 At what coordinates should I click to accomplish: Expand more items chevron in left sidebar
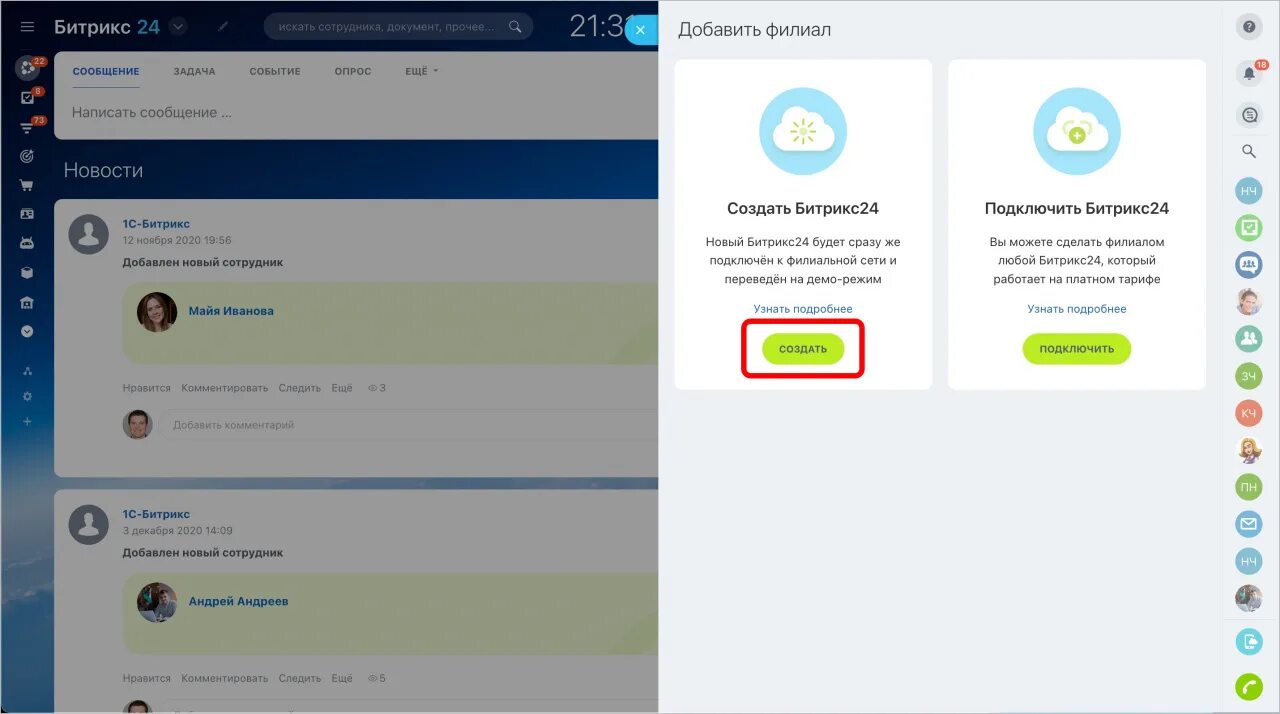point(28,331)
